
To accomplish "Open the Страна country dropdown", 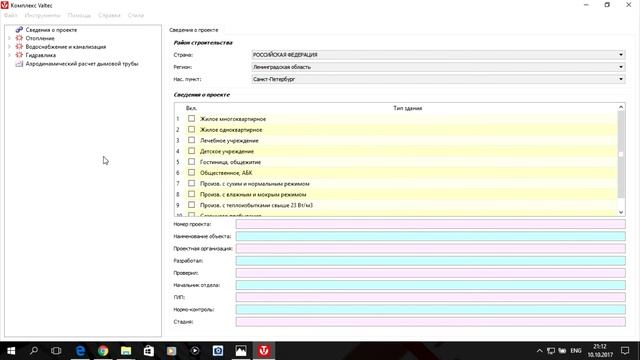I will [x=438, y=55].
